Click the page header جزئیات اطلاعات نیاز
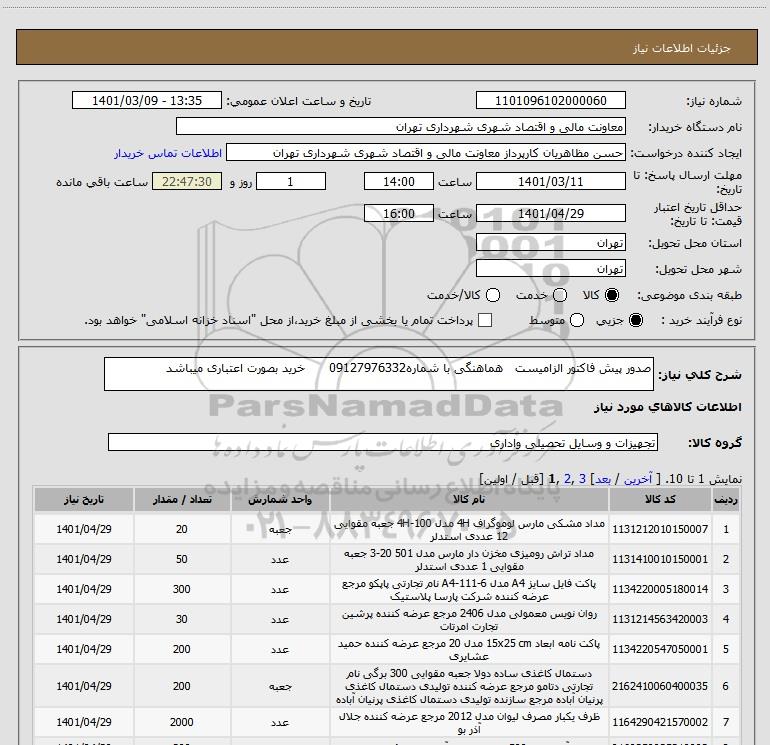This screenshot has height=745, width=770. coord(682,48)
